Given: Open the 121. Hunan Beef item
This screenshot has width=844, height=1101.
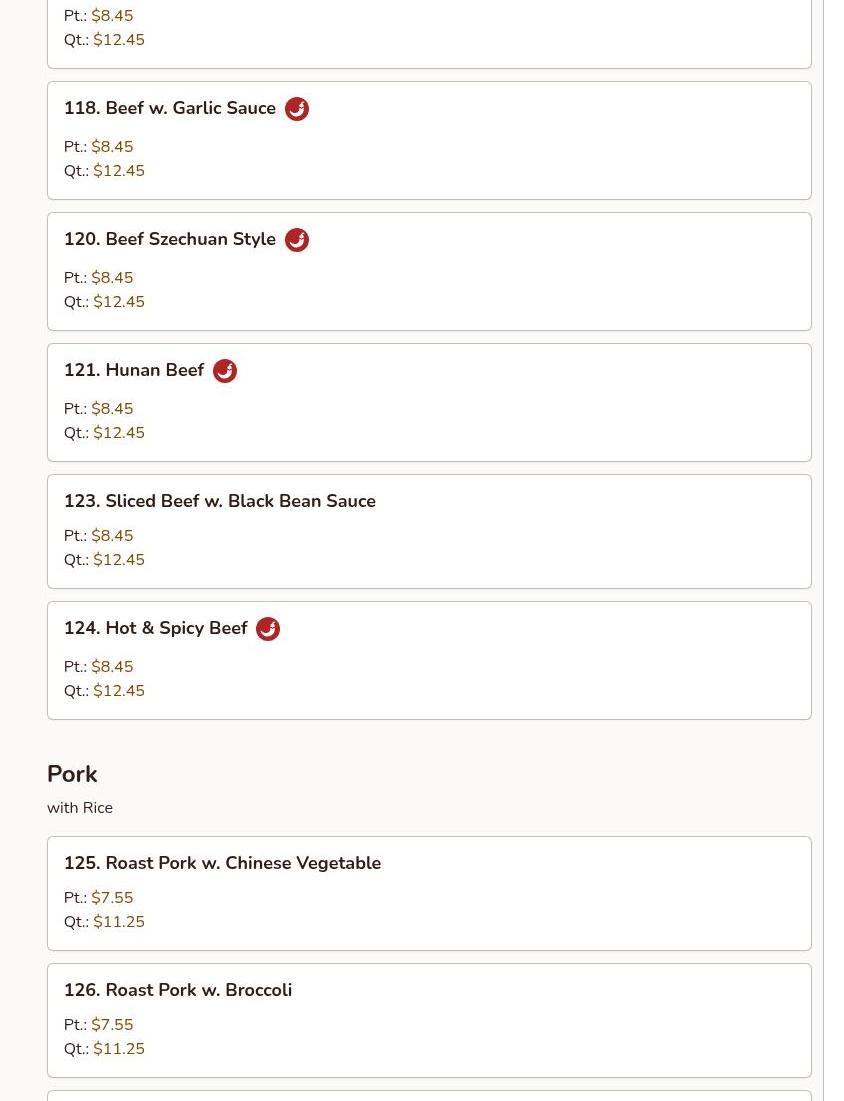Looking at the screenshot, I should click(x=134, y=371).
